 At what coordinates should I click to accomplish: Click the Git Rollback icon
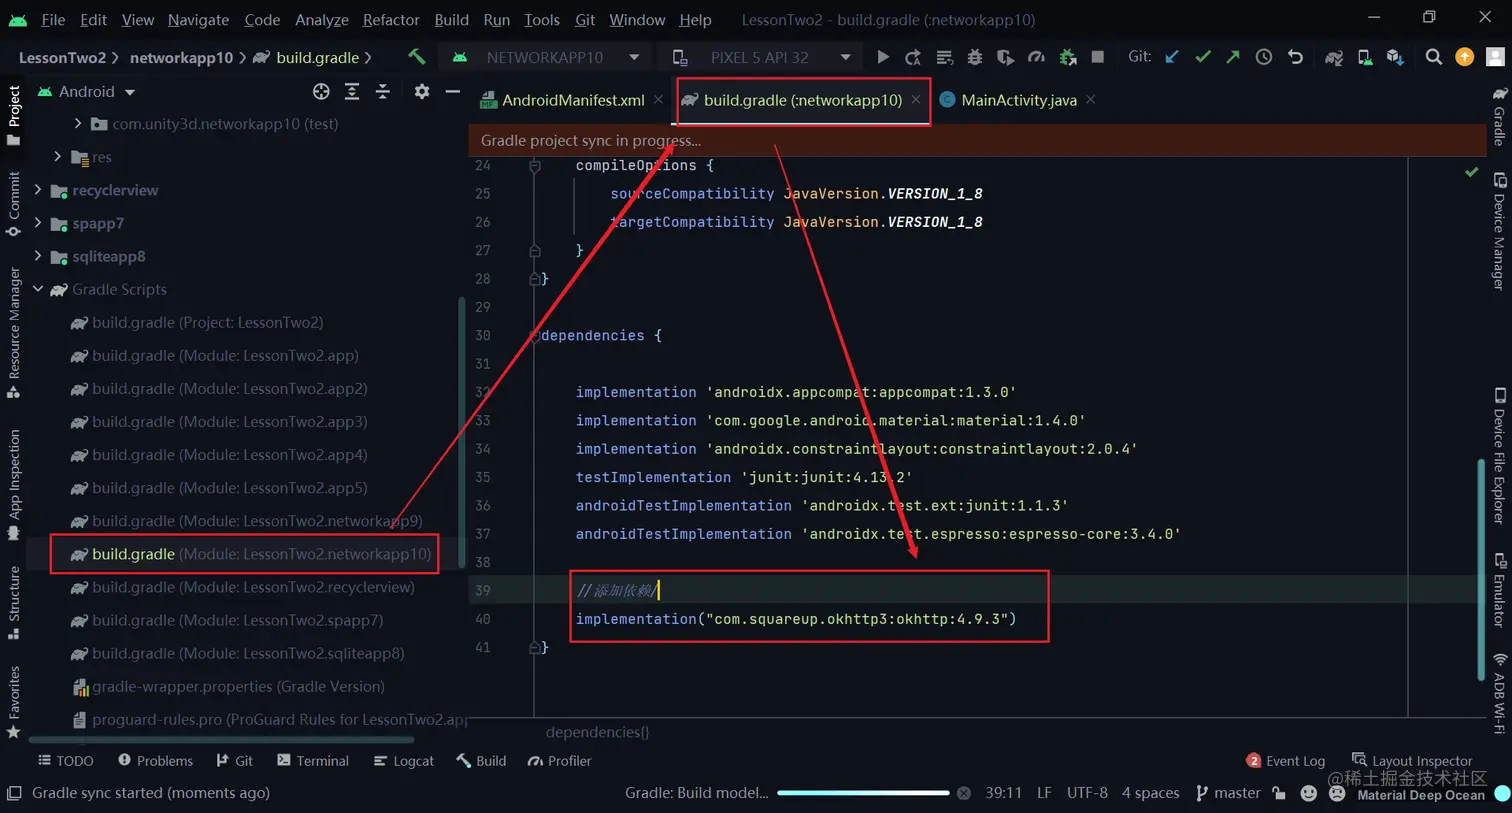point(1295,57)
